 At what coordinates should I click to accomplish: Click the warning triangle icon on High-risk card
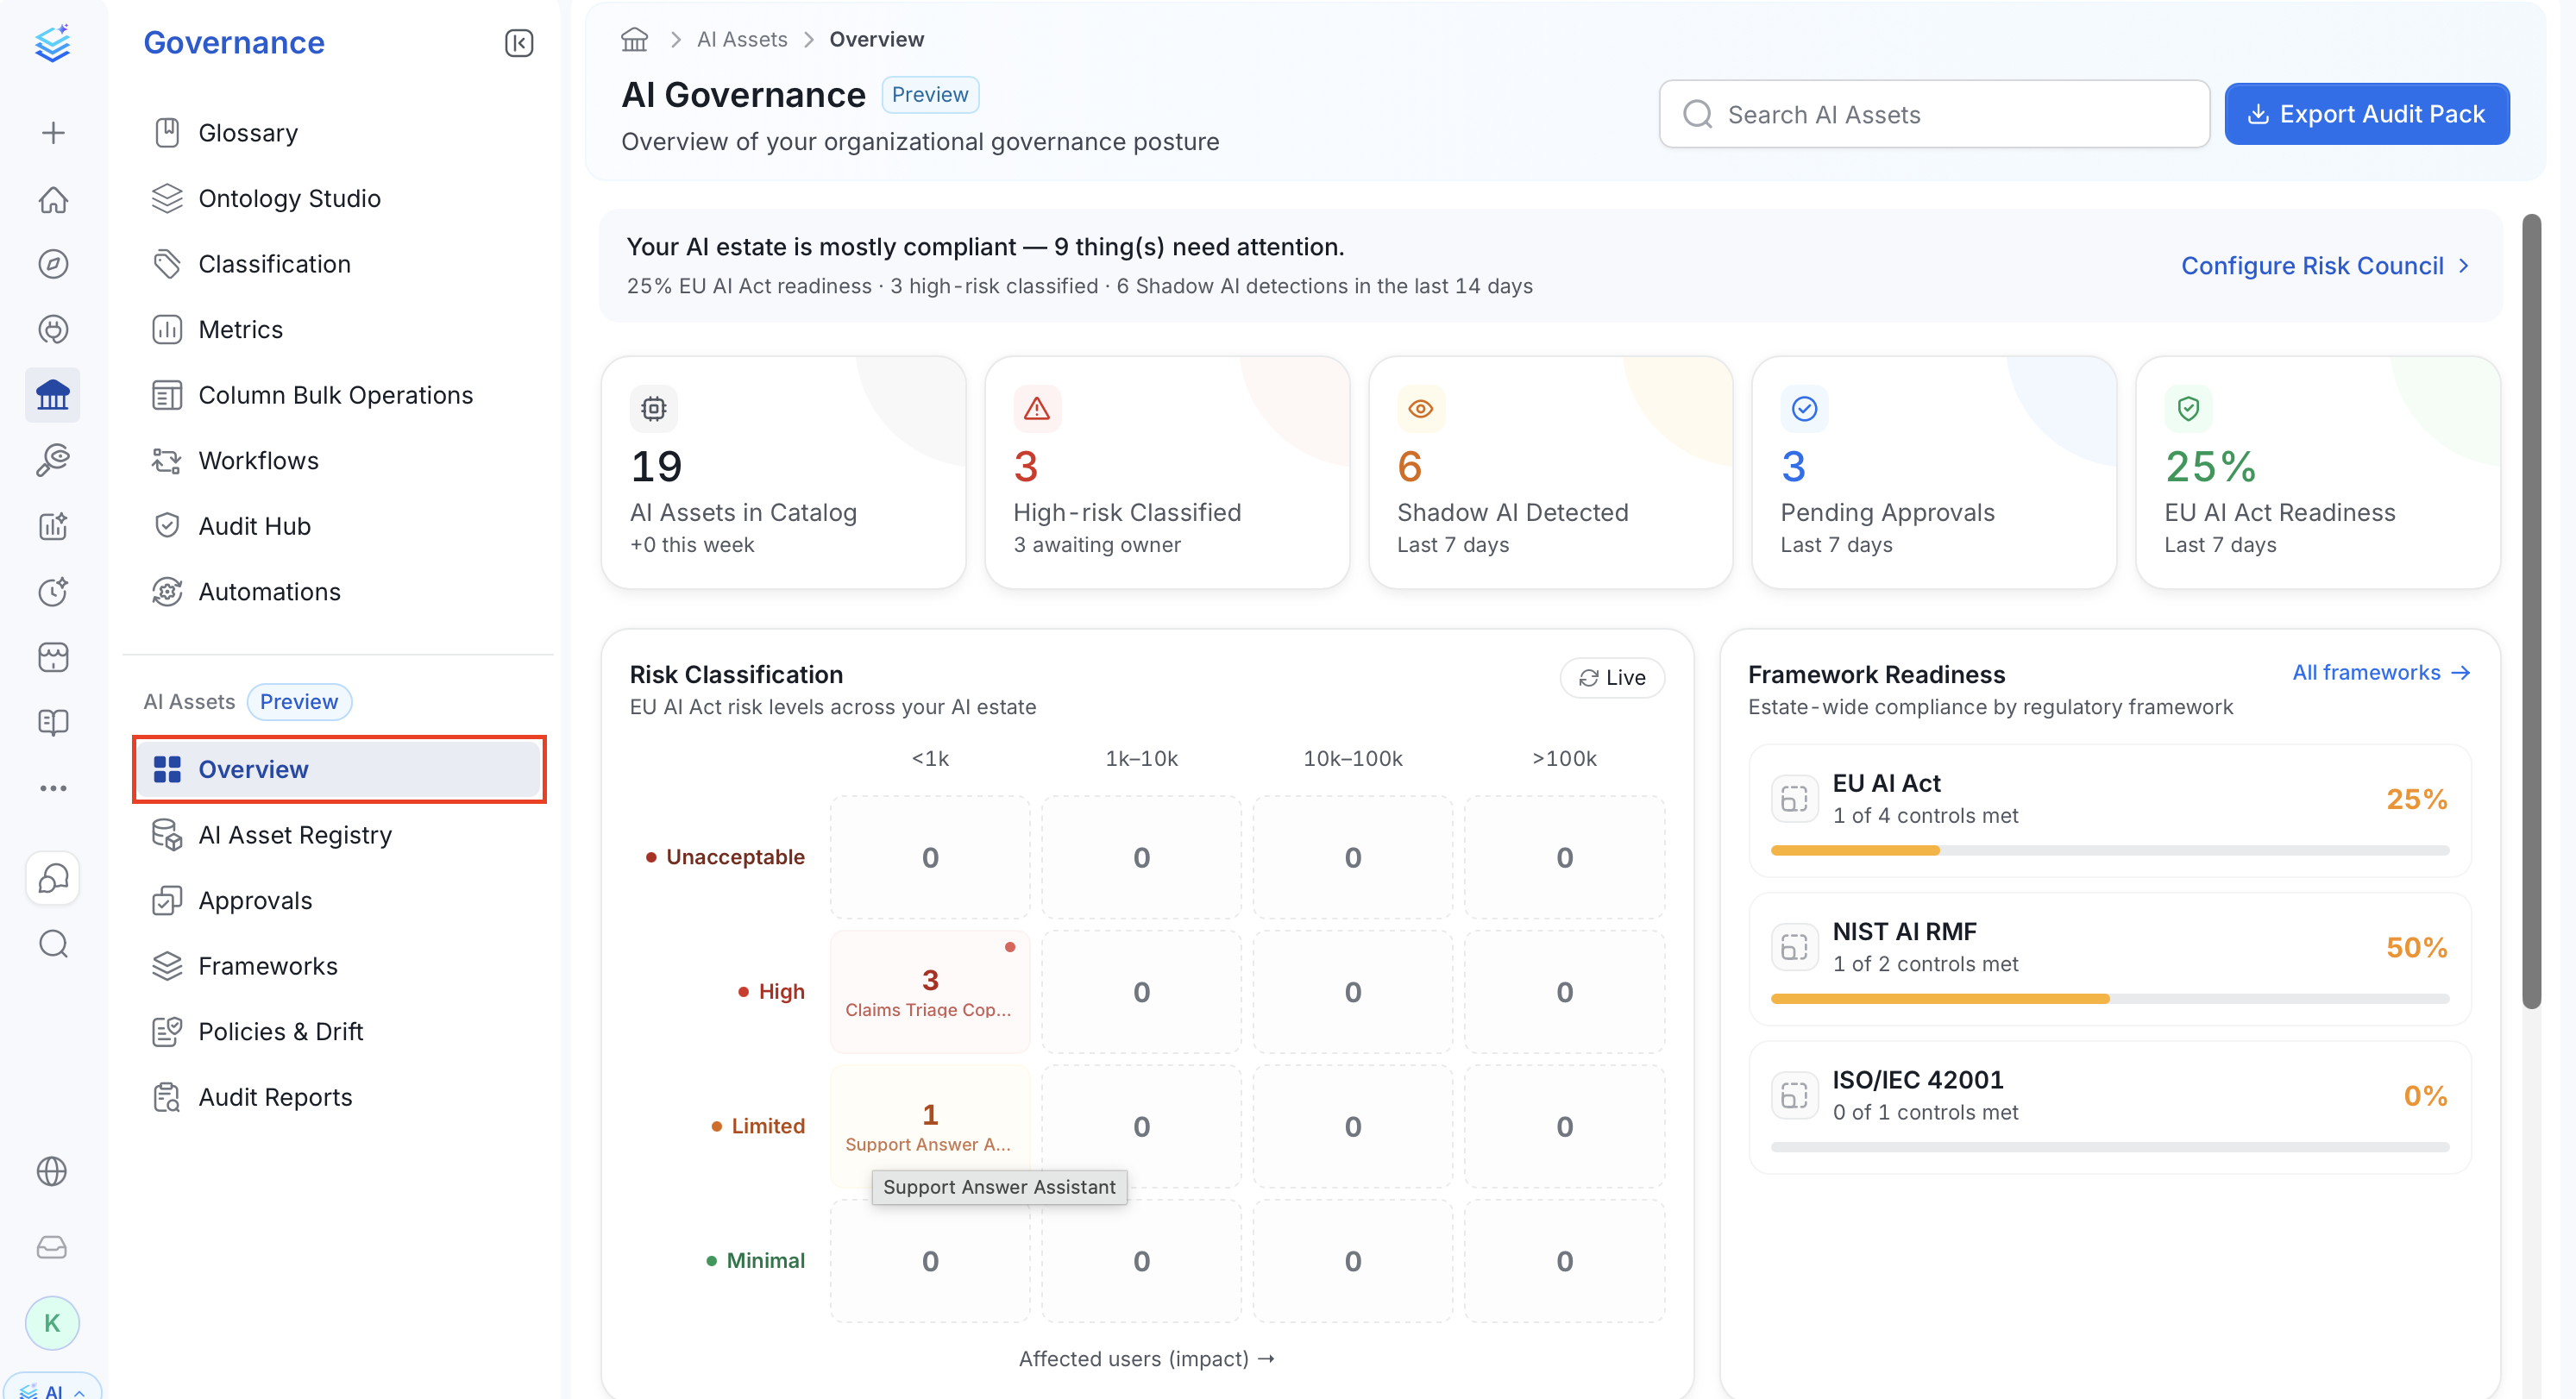1037,408
